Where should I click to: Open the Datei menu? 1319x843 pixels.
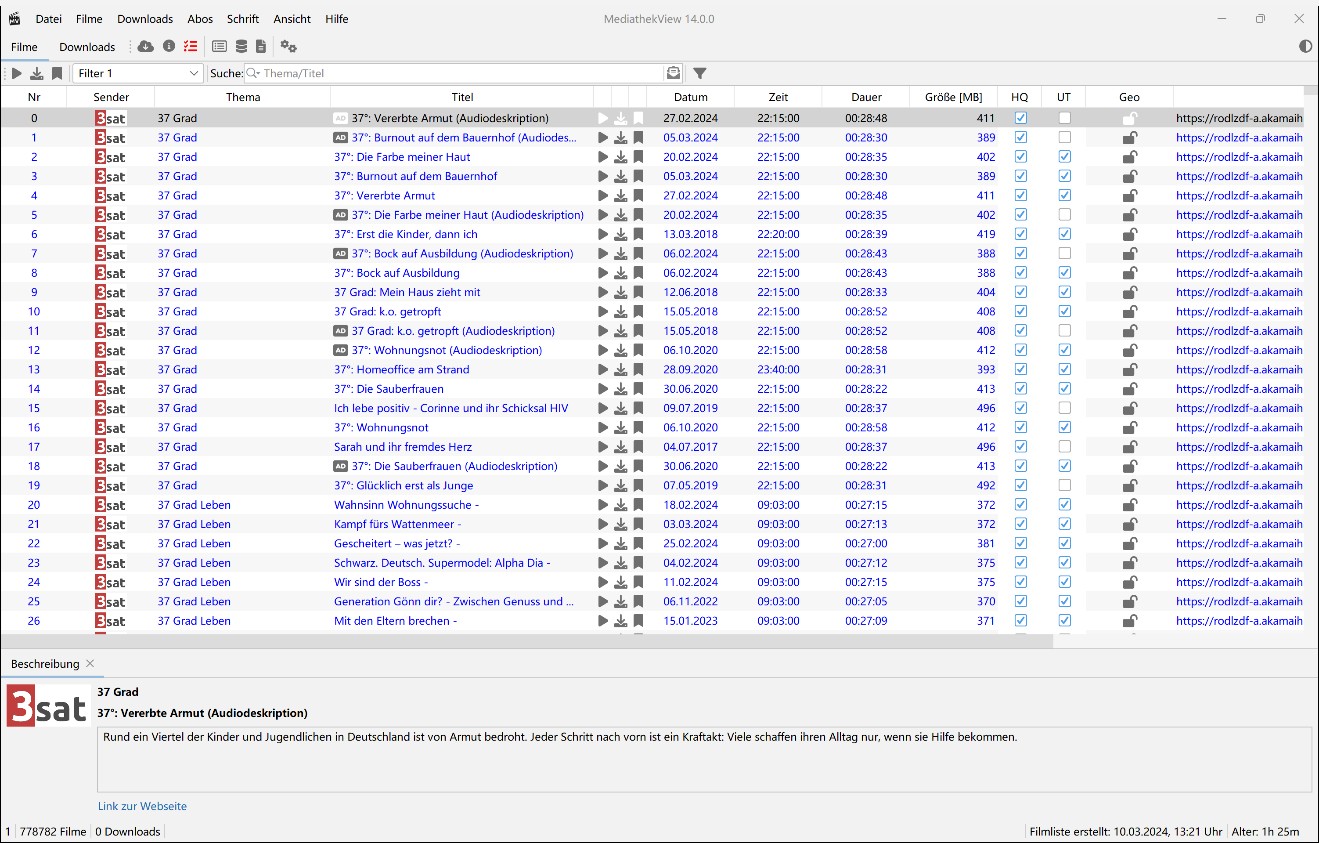[48, 19]
